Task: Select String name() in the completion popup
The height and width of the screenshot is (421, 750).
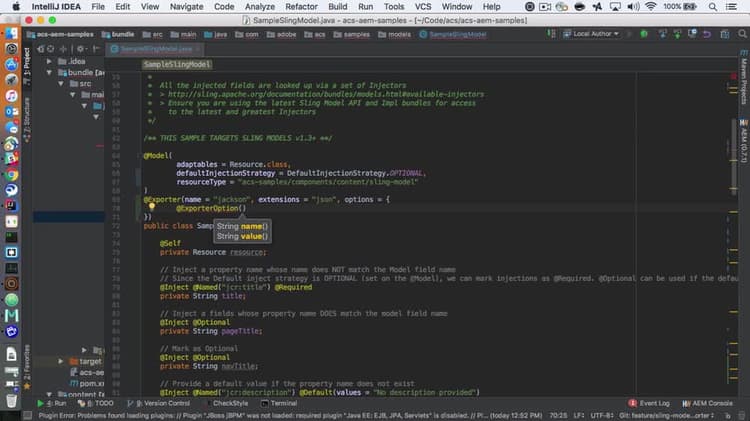Action: (242, 226)
